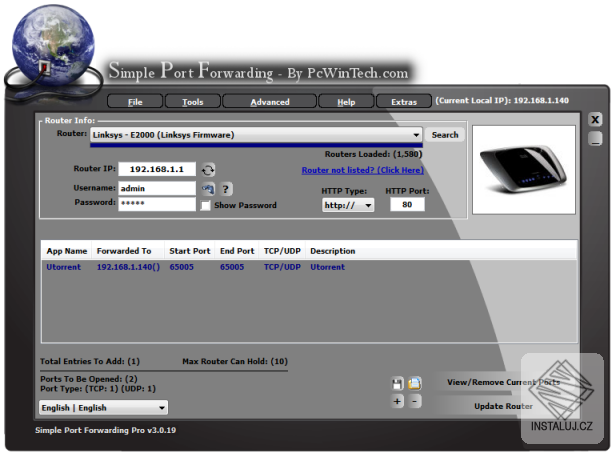The height and width of the screenshot is (453, 612).
Task: Open the Extras menu
Action: point(404,102)
